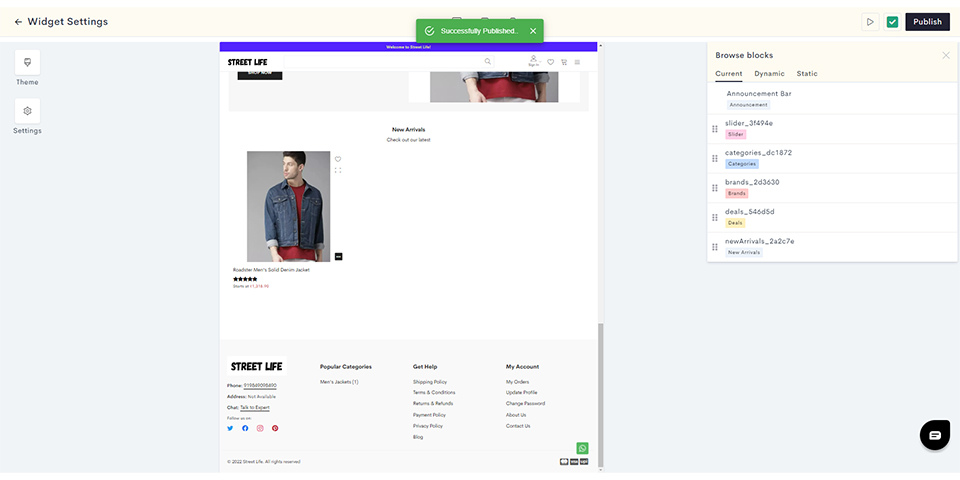Click the store search magnifier icon
Image resolution: width=960 pixels, height=480 pixels.
[487, 61]
